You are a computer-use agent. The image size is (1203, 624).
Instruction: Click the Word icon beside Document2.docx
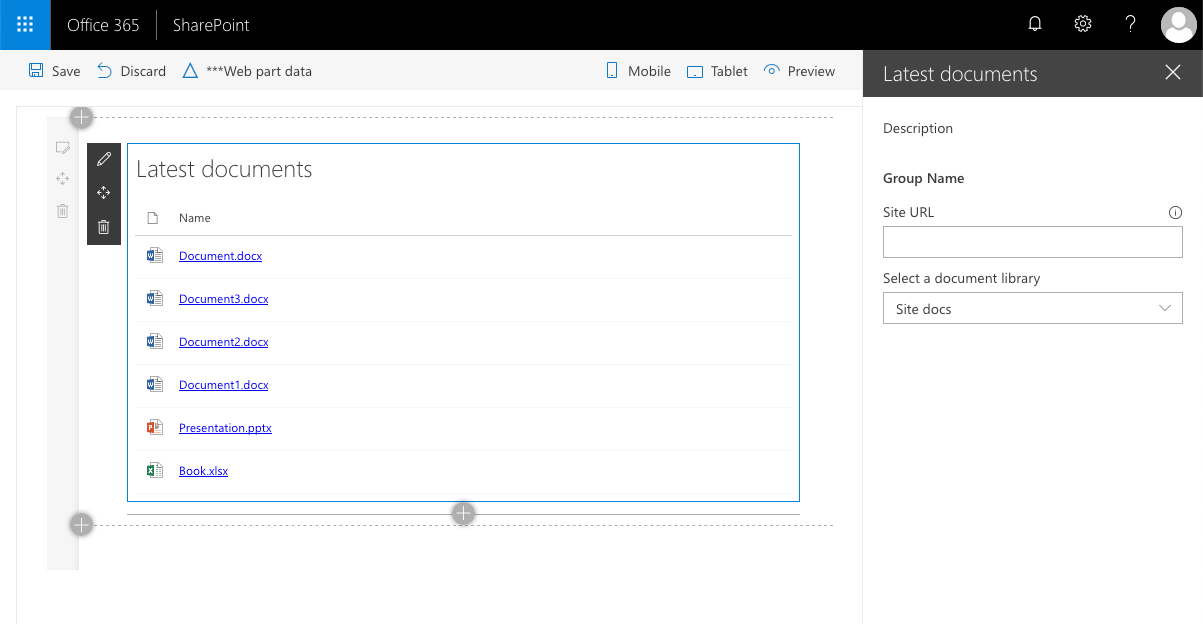pos(154,342)
